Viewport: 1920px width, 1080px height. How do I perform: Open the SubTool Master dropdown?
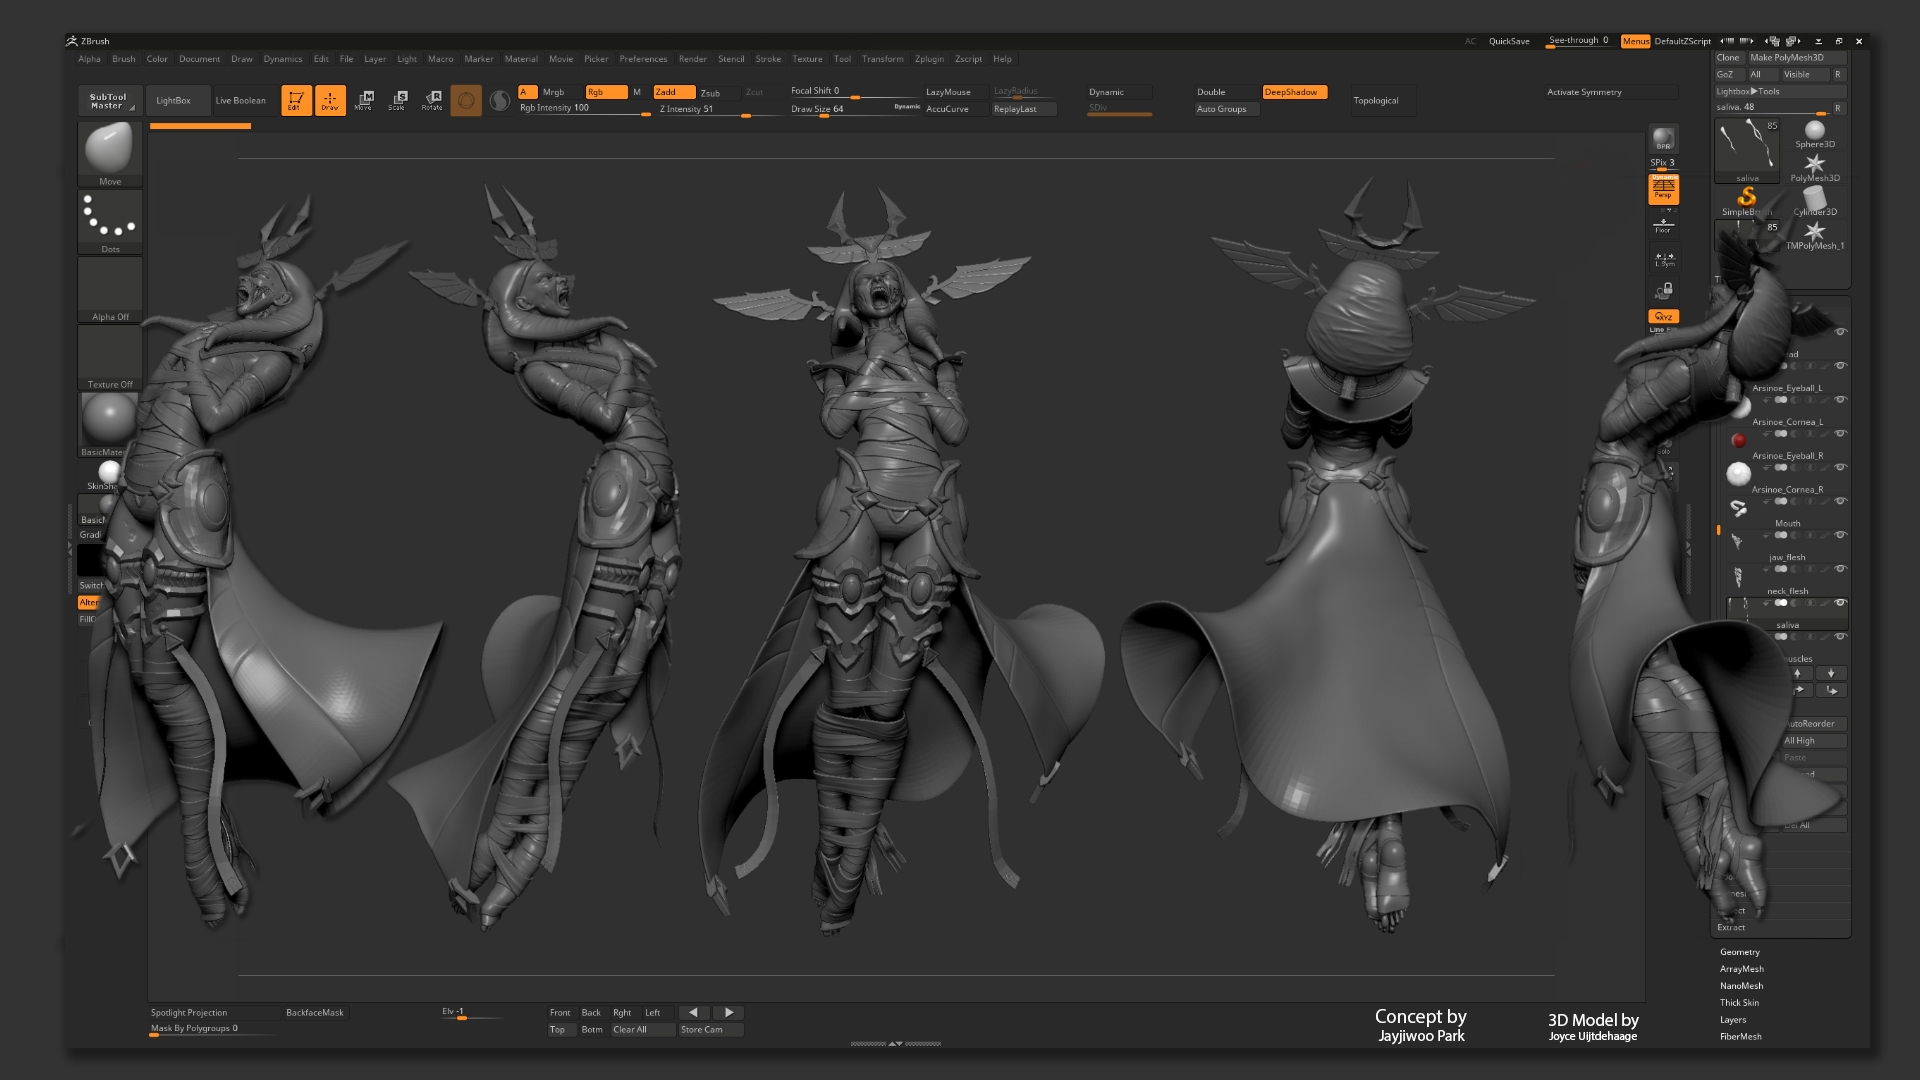tap(109, 101)
